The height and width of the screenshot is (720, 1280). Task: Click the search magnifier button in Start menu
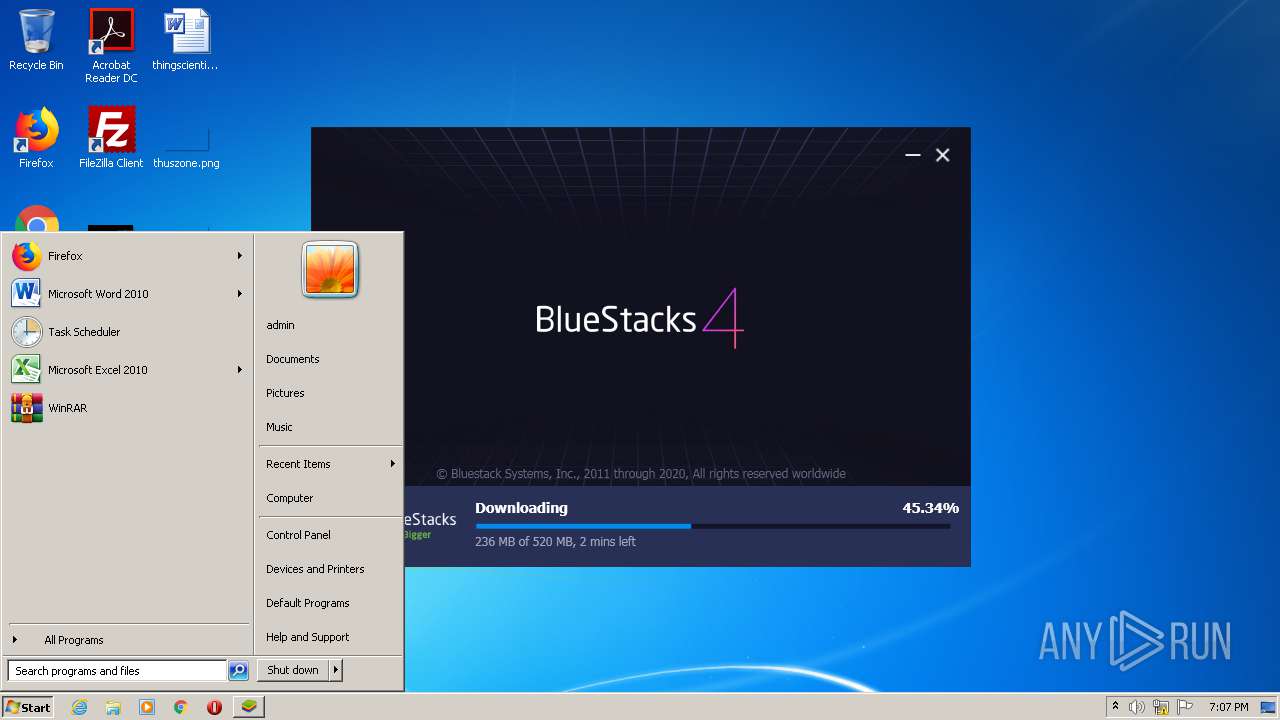(238, 671)
